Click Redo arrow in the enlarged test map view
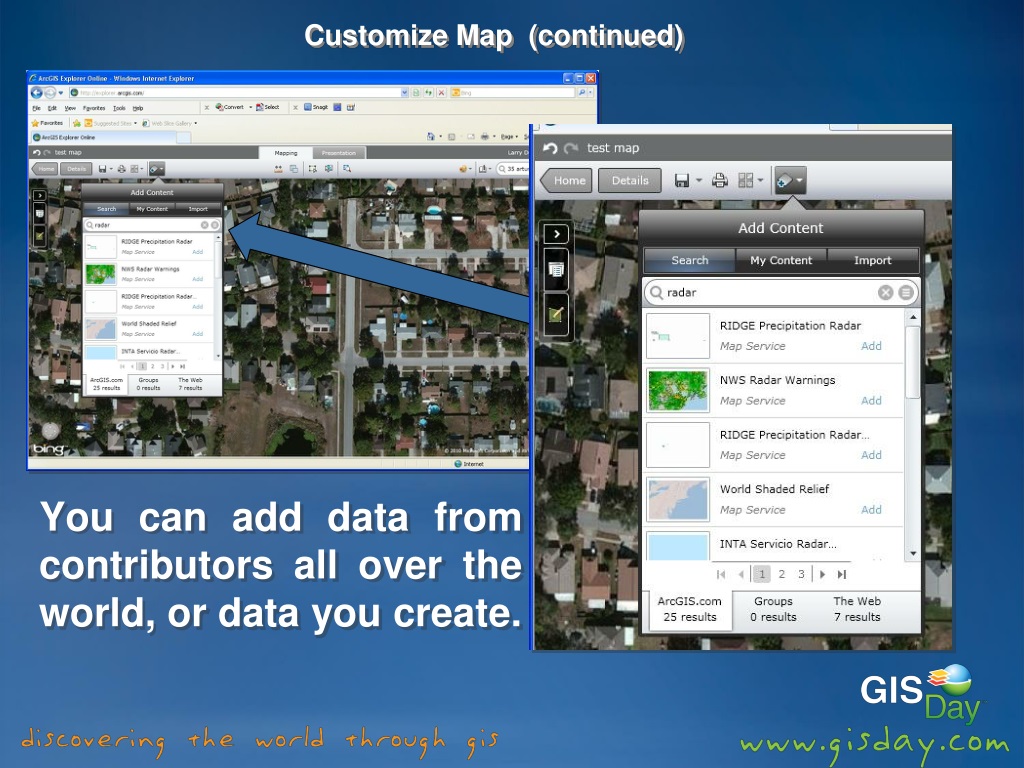 pyautogui.click(x=571, y=148)
